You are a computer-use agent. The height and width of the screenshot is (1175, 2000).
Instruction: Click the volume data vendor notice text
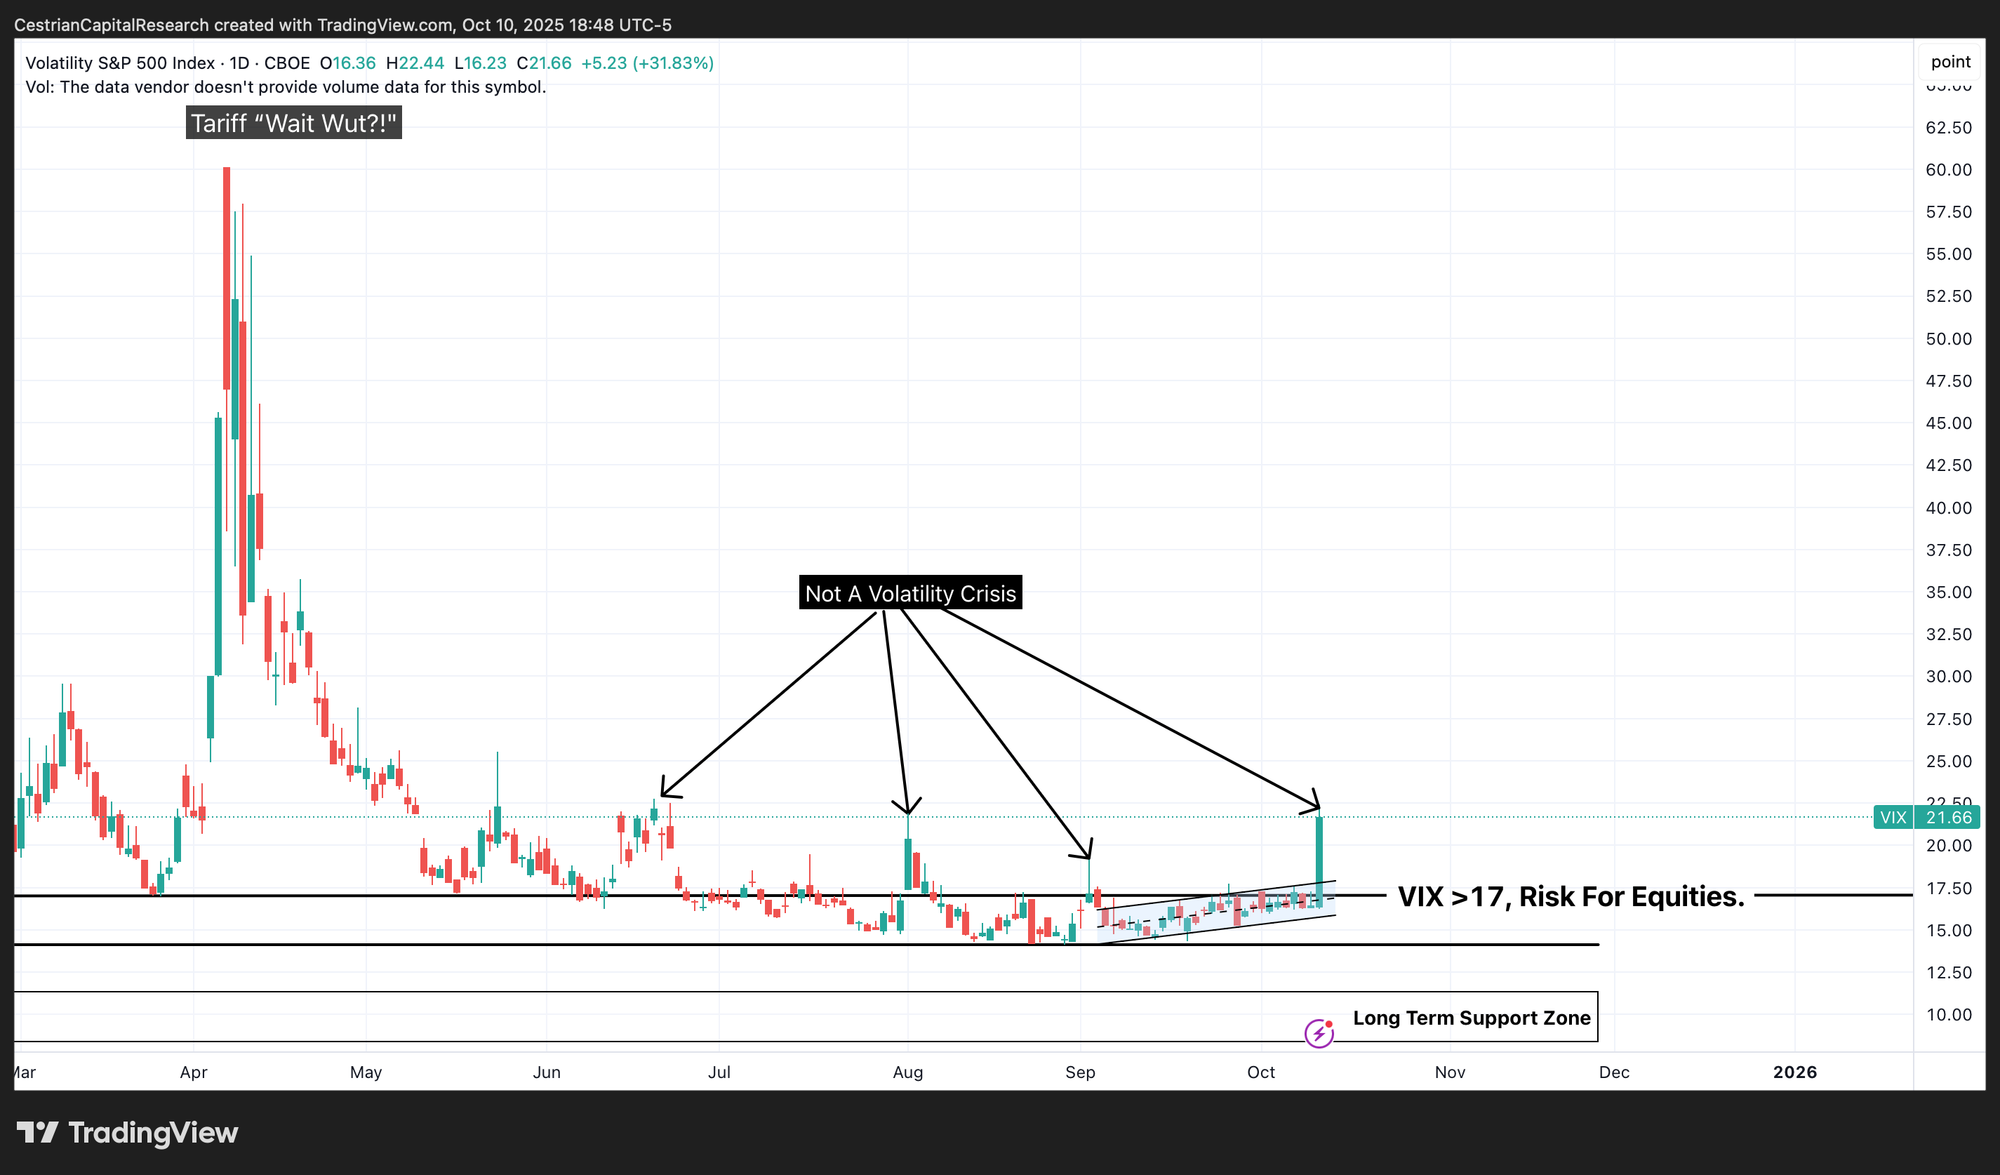(x=286, y=87)
